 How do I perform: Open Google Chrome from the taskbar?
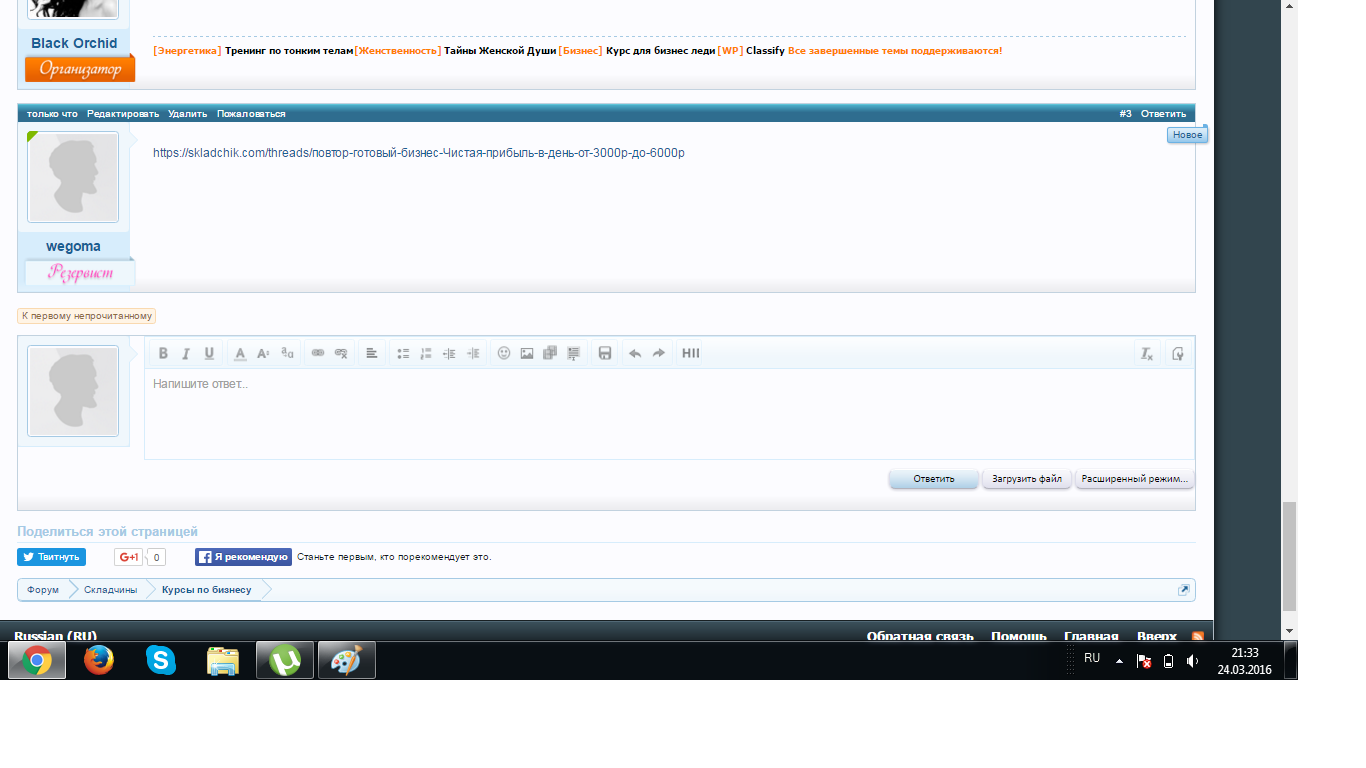[x=37, y=660]
